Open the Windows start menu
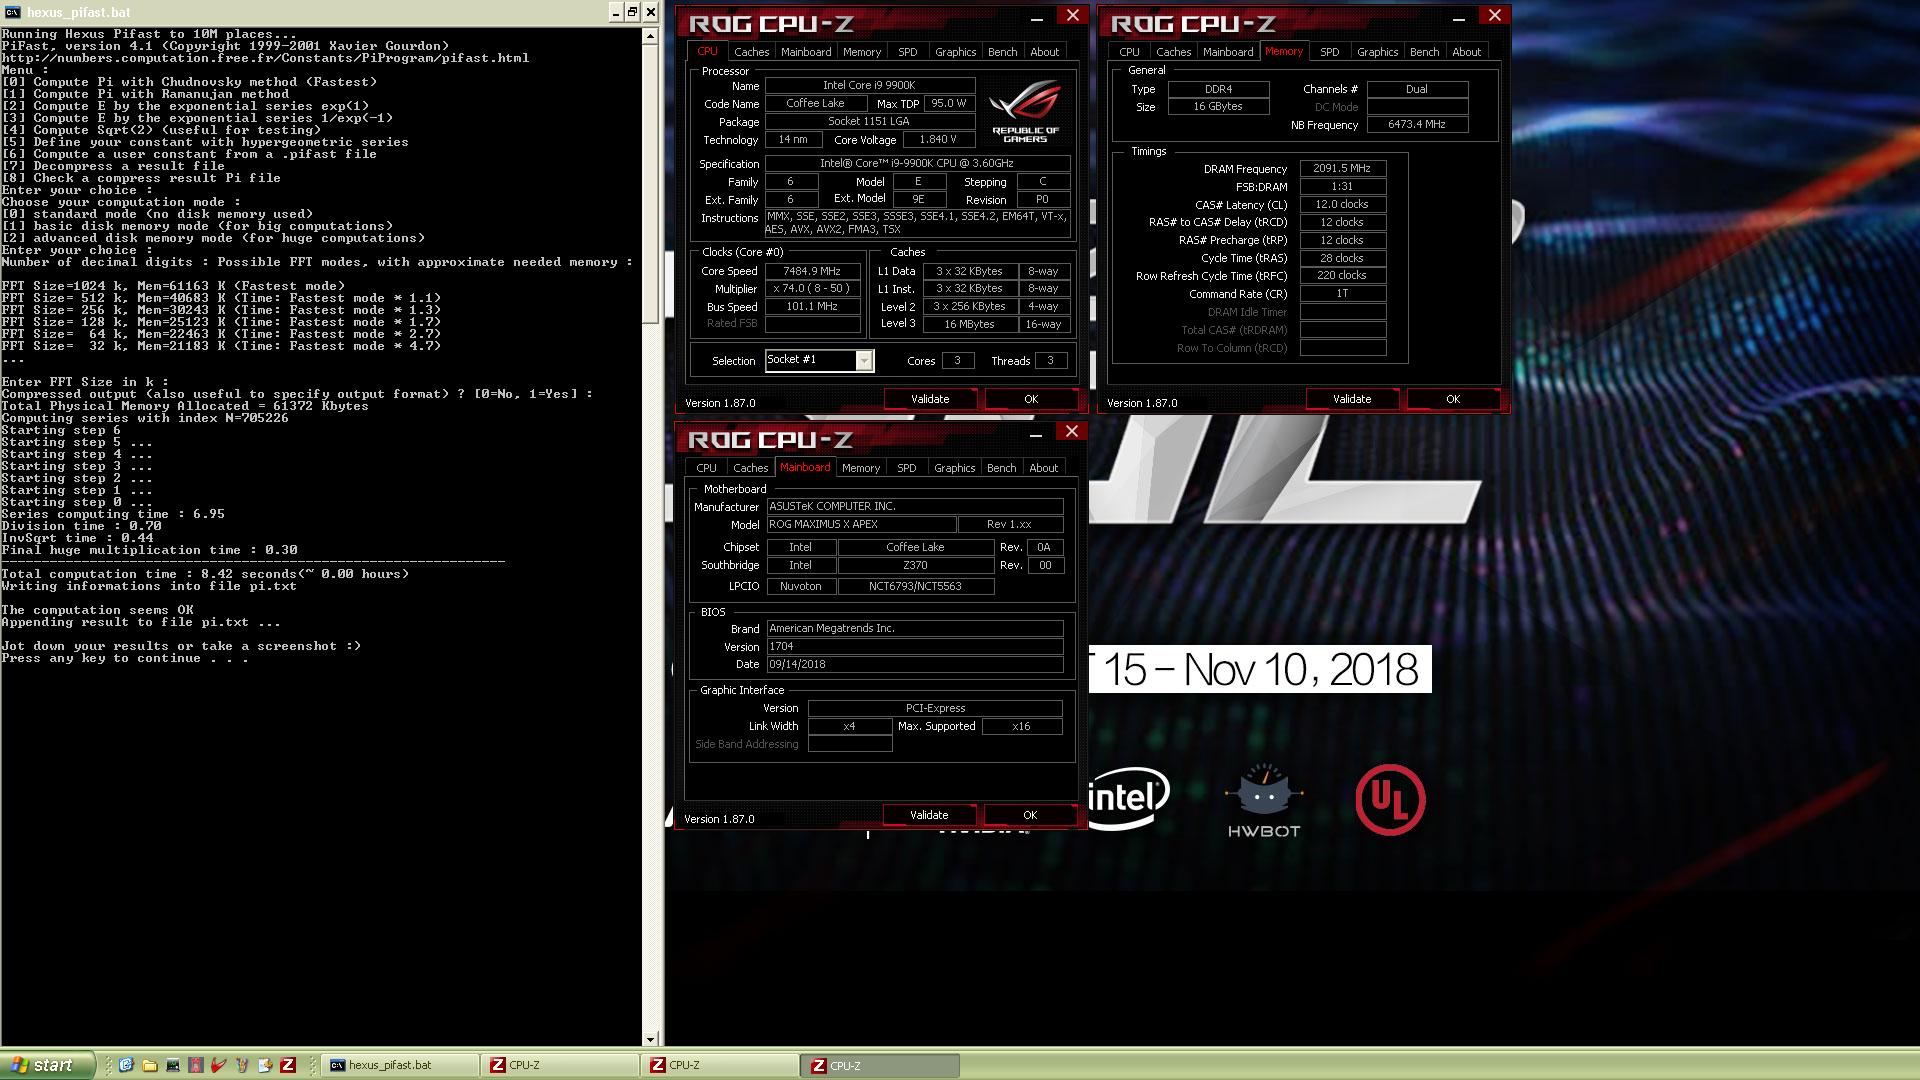The height and width of the screenshot is (1080, 1920). click(48, 1065)
